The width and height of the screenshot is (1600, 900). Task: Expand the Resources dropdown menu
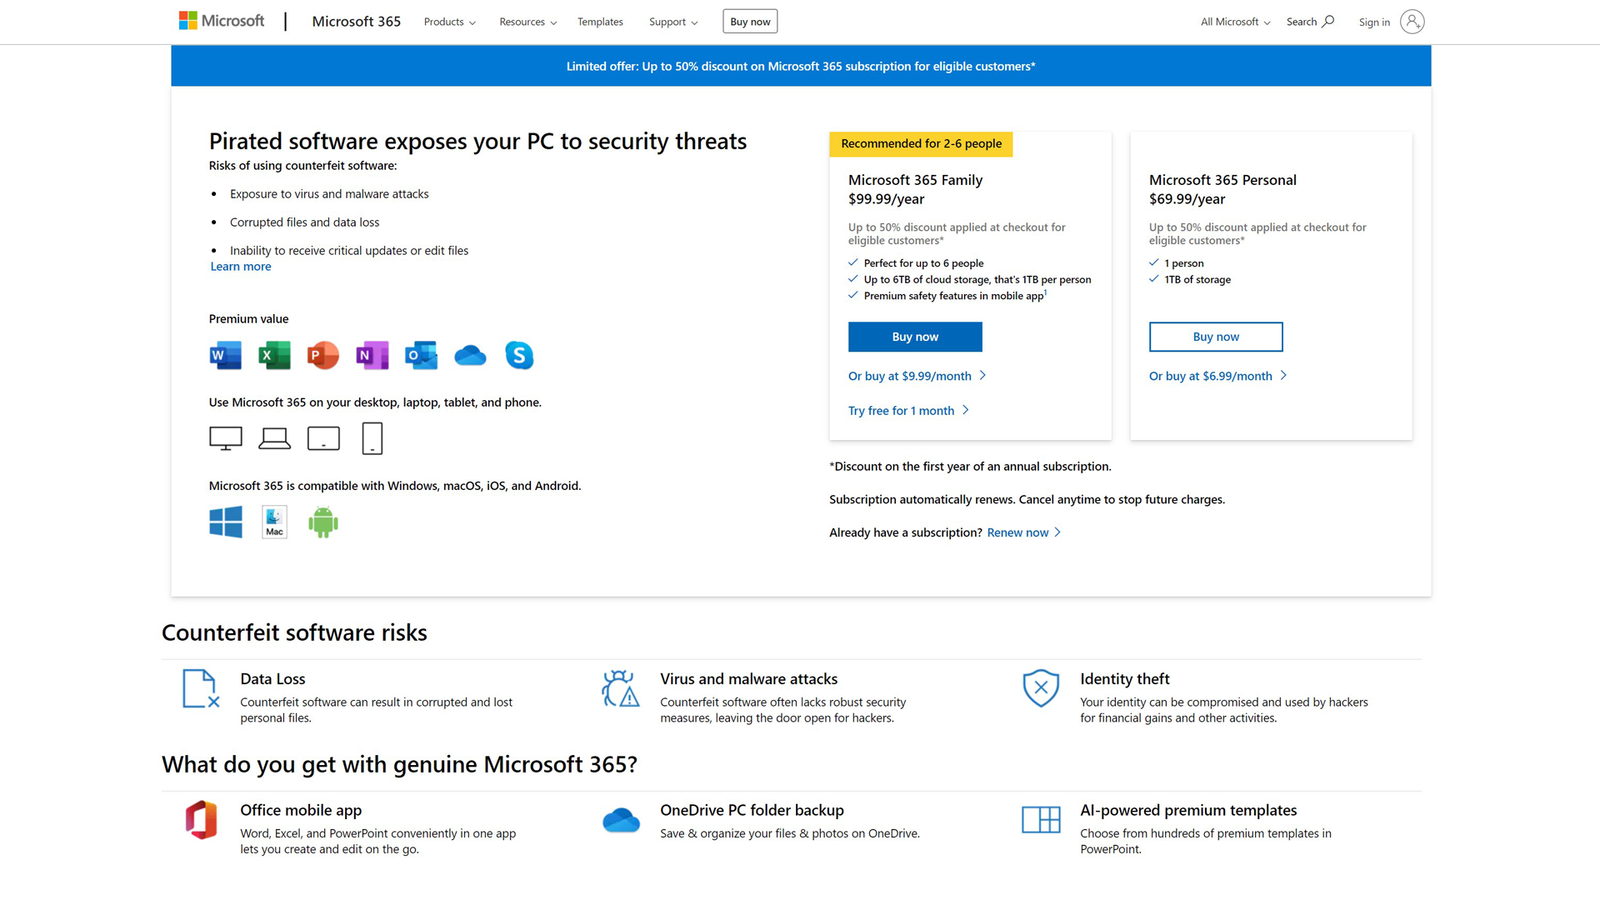click(x=527, y=22)
